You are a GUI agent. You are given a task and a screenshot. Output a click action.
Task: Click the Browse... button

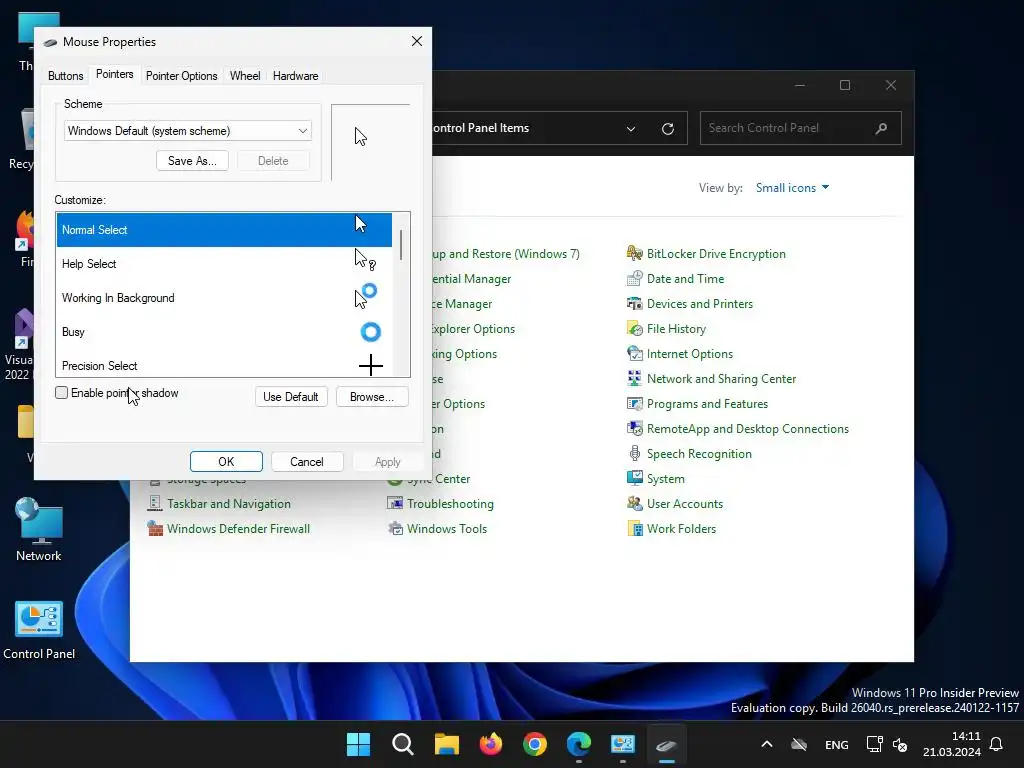tap(372, 396)
